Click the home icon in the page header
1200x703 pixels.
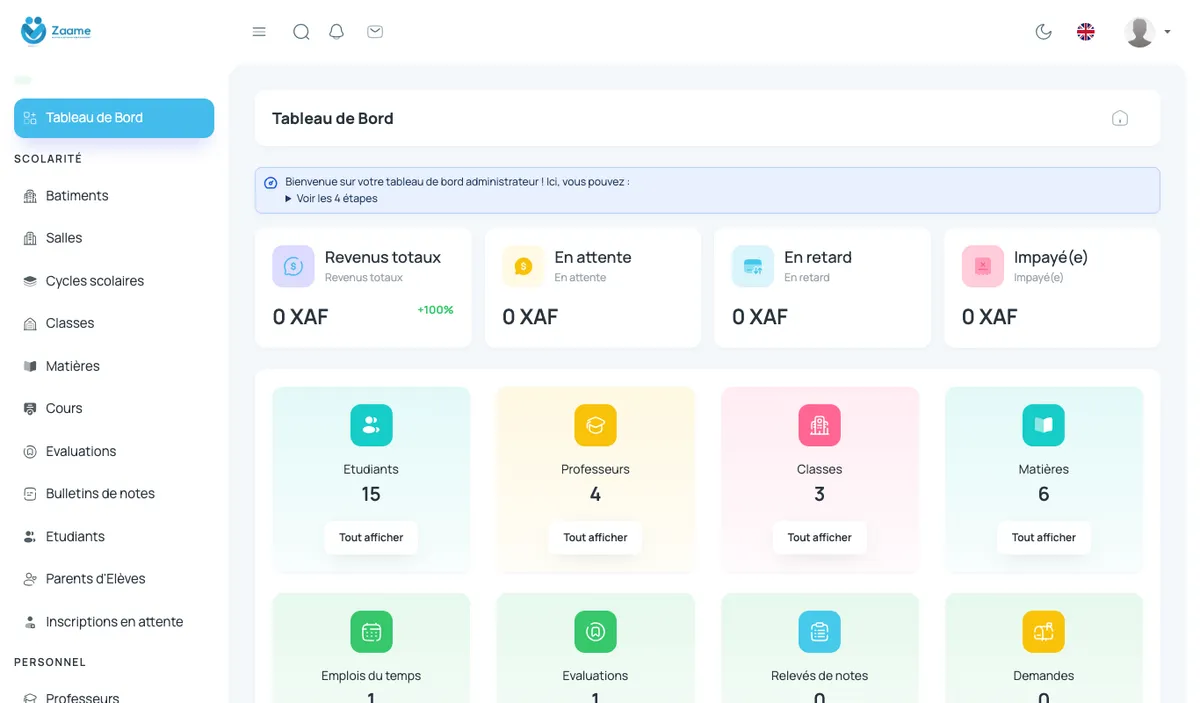[x=1120, y=118]
